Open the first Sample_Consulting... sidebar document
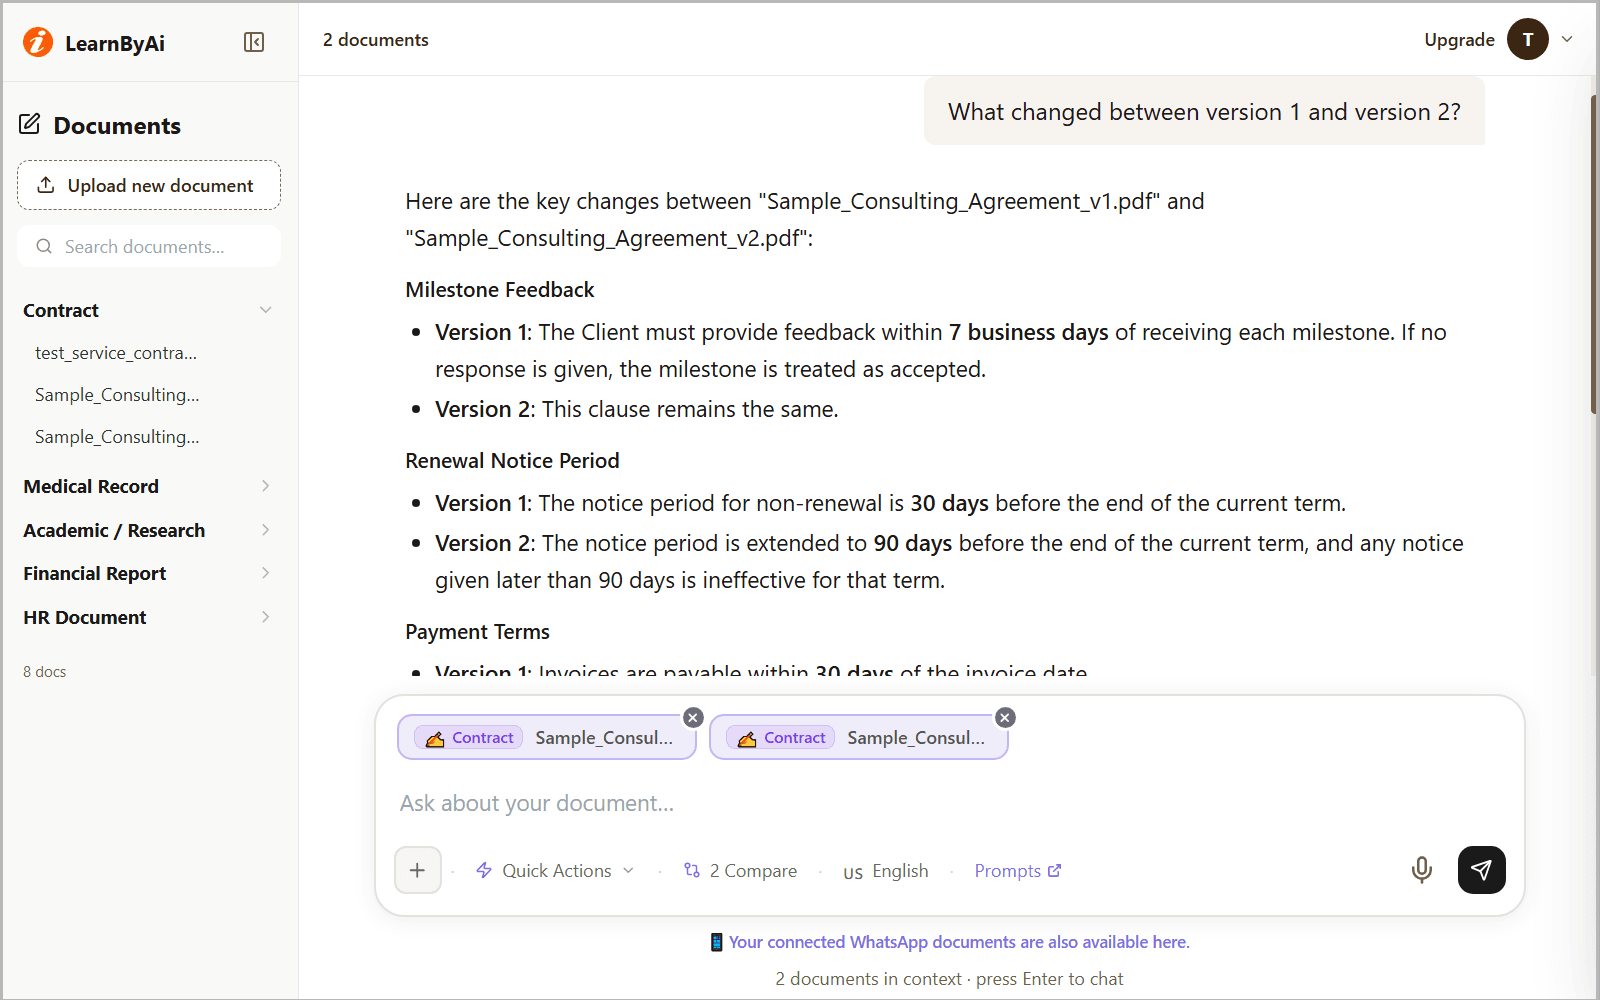 [117, 395]
